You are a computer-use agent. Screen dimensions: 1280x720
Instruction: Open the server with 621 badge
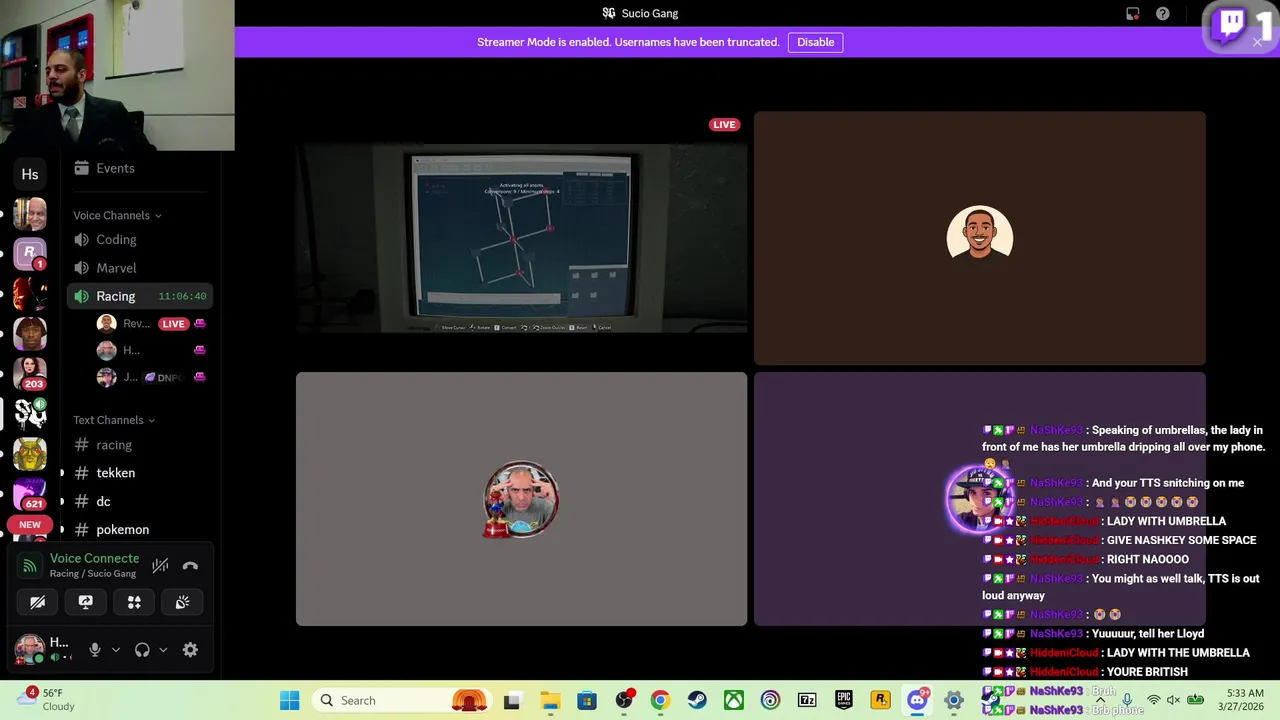pos(30,494)
